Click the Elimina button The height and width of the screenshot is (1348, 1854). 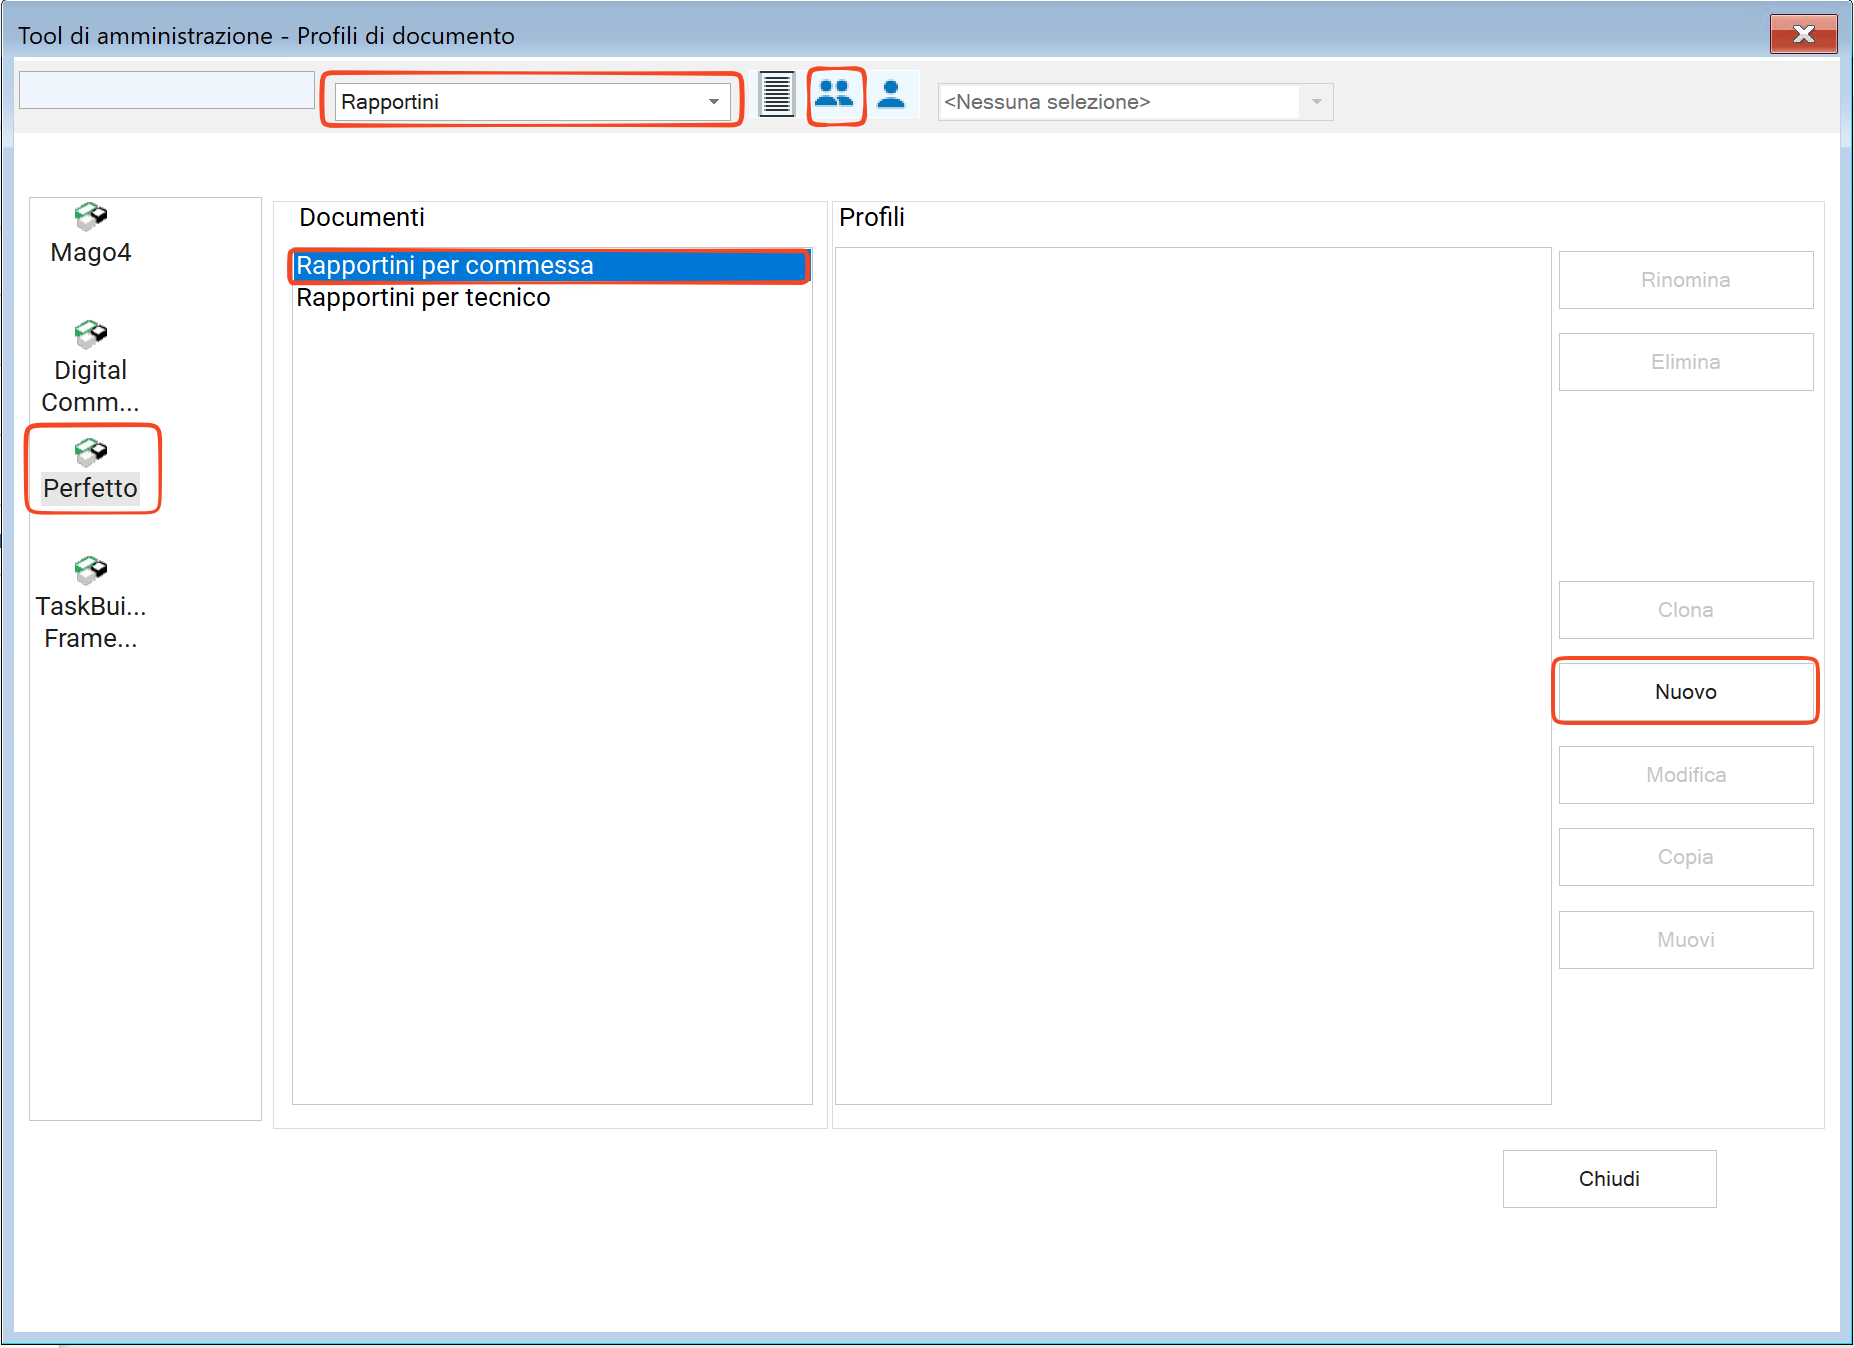(x=1686, y=362)
